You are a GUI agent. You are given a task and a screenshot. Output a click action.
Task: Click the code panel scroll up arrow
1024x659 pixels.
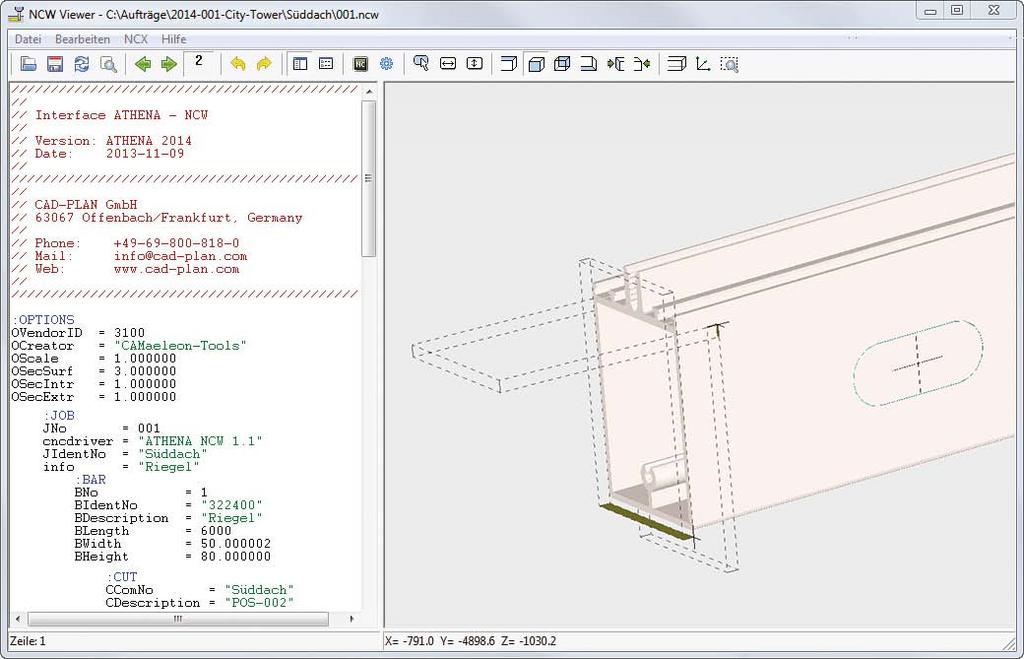click(369, 91)
